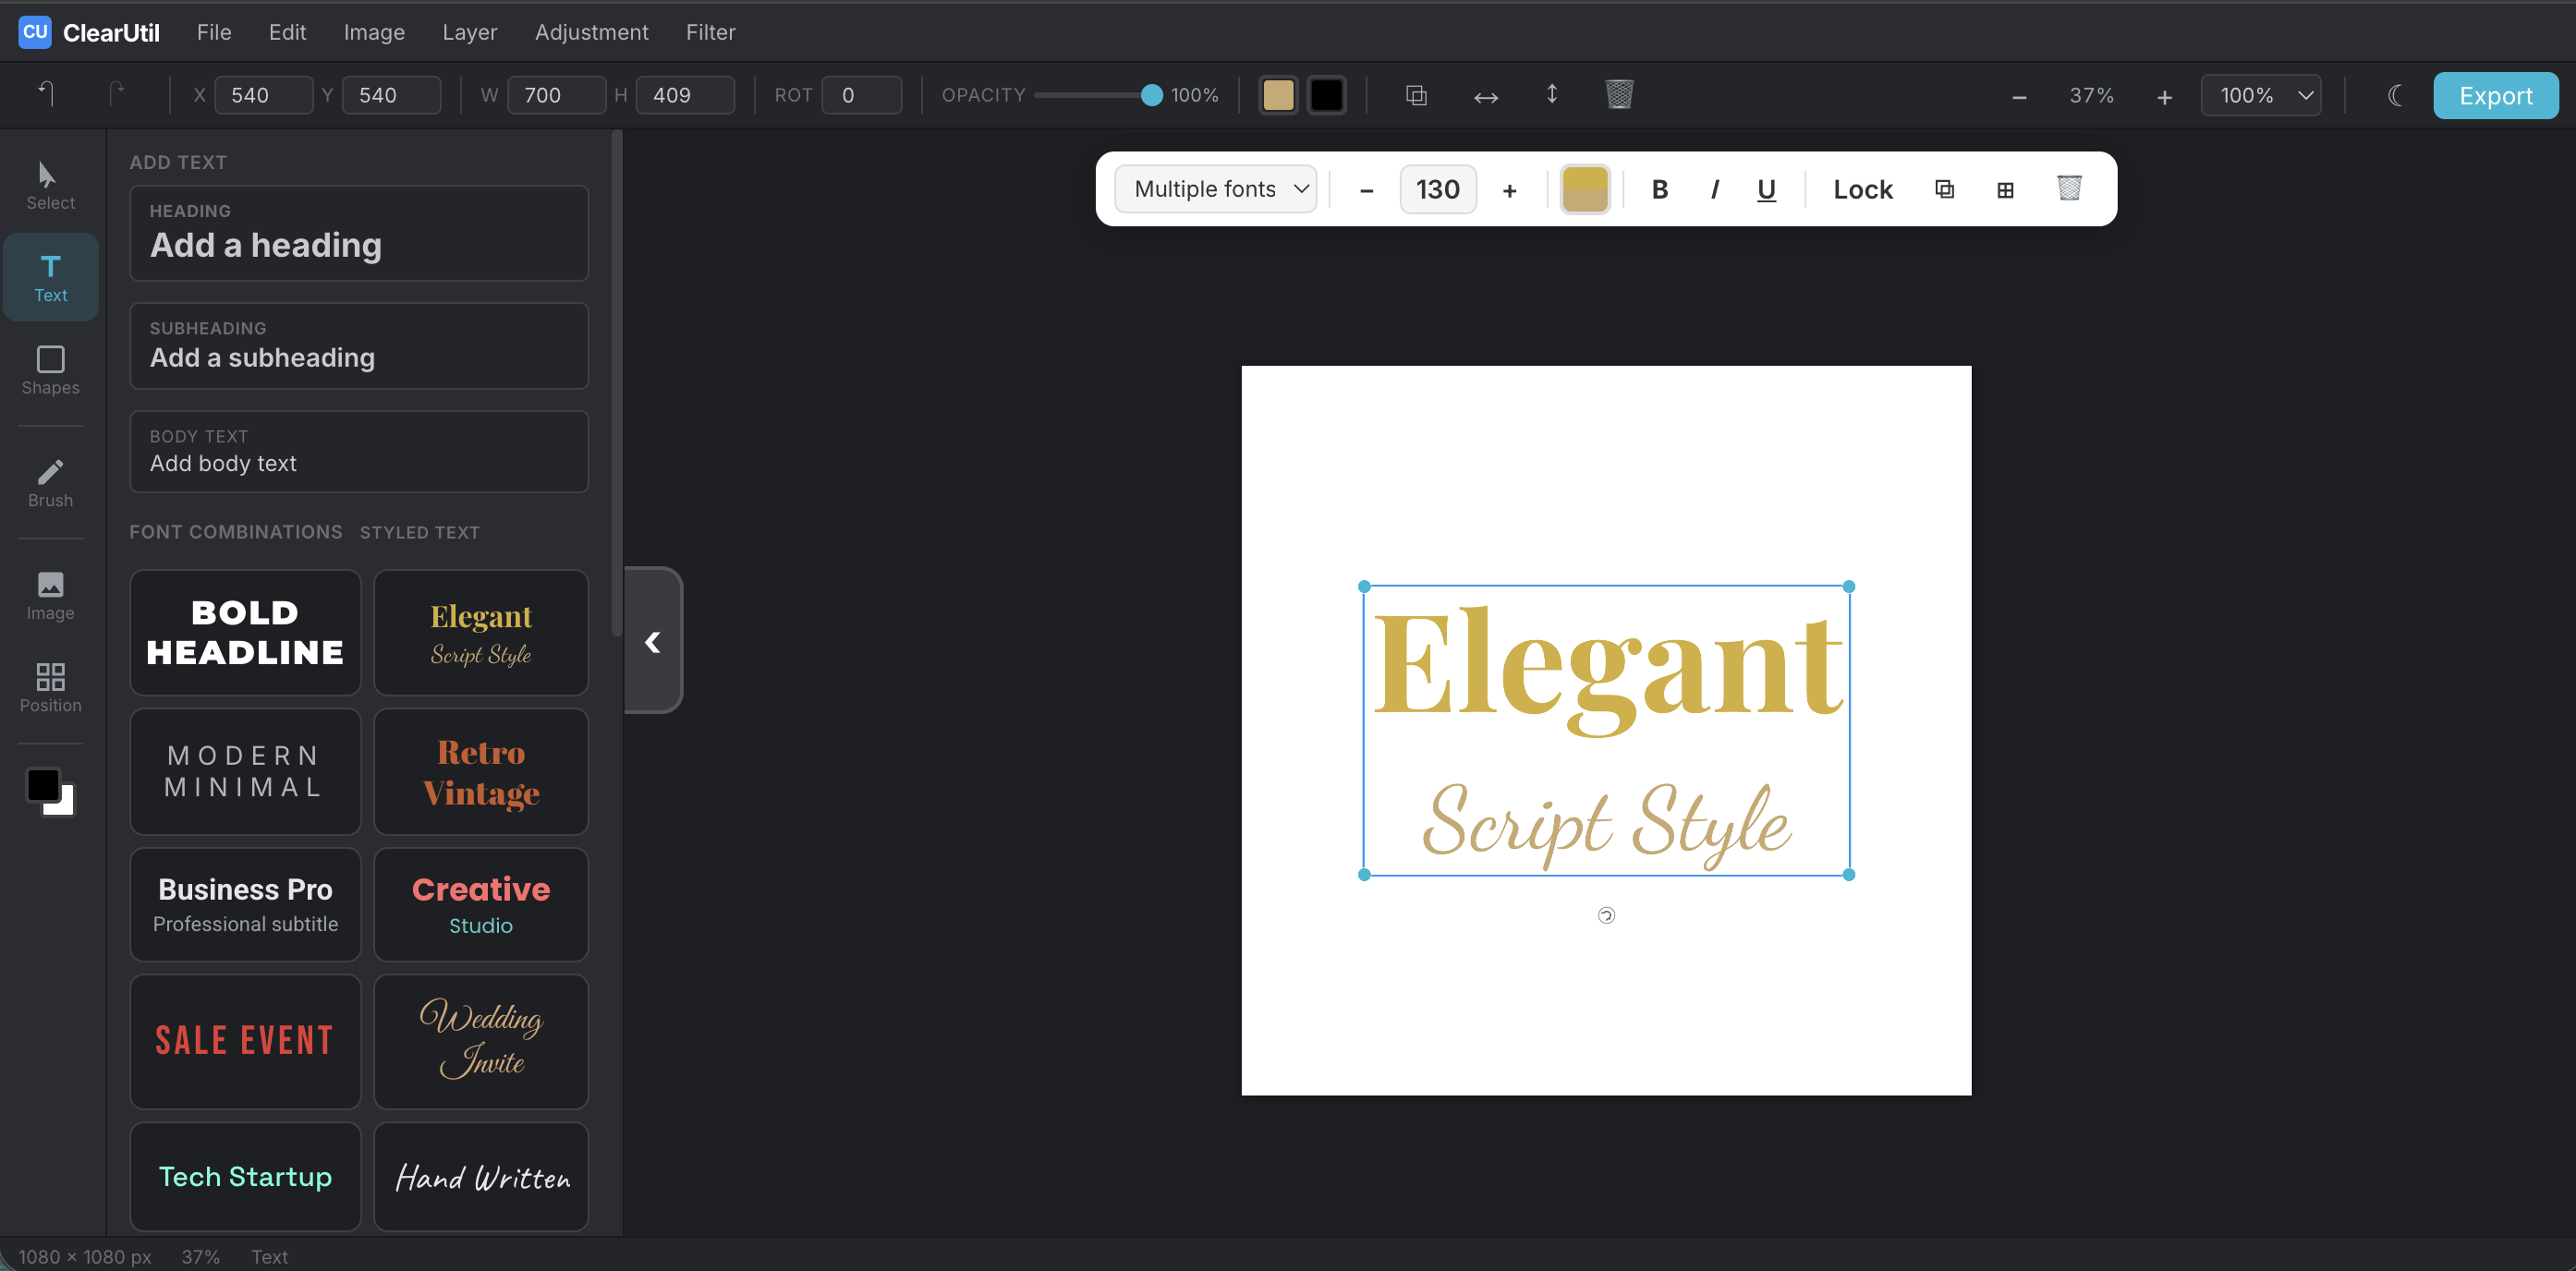Viewport: 2576px width, 1271px height.
Task: Edit the font size value field
Action: [1437, 188]
